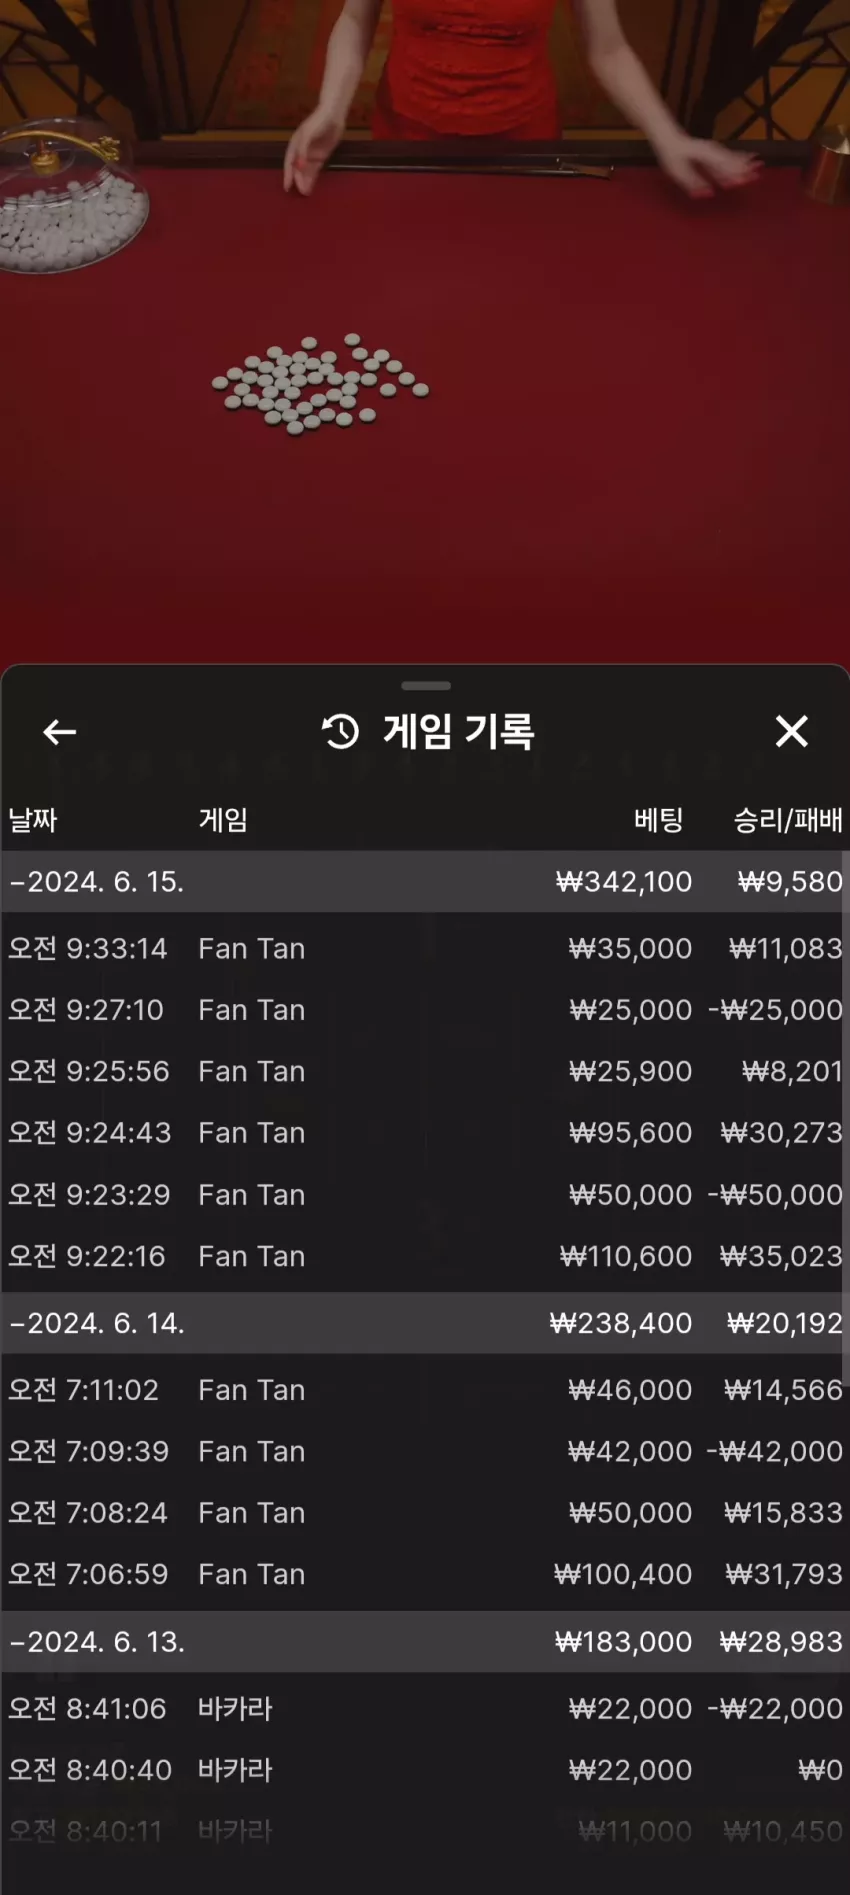Image resolution: width=850 pixels, height=1895 pixels.
Task: Go back using the left arrow icon
Action: pos(60,732)
